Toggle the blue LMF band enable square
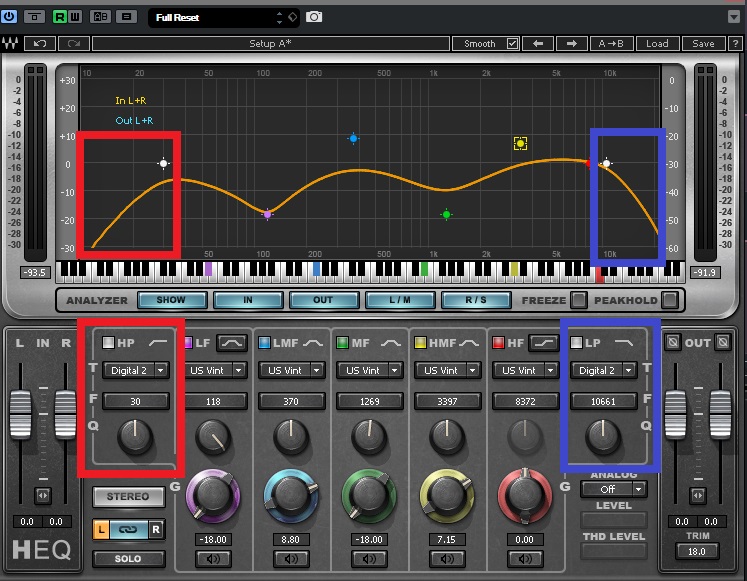 tap(264, 342)
